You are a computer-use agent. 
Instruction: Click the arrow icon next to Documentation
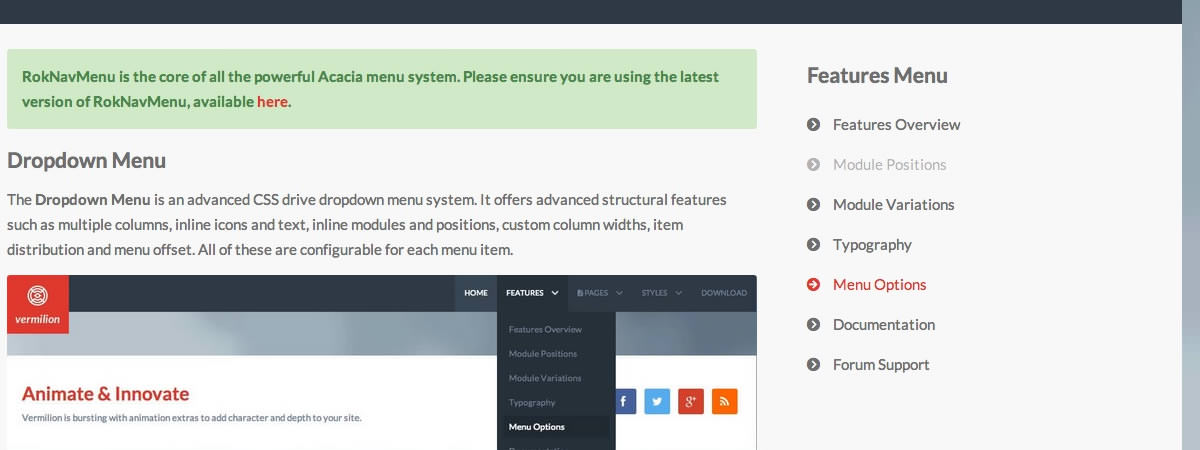813,325
